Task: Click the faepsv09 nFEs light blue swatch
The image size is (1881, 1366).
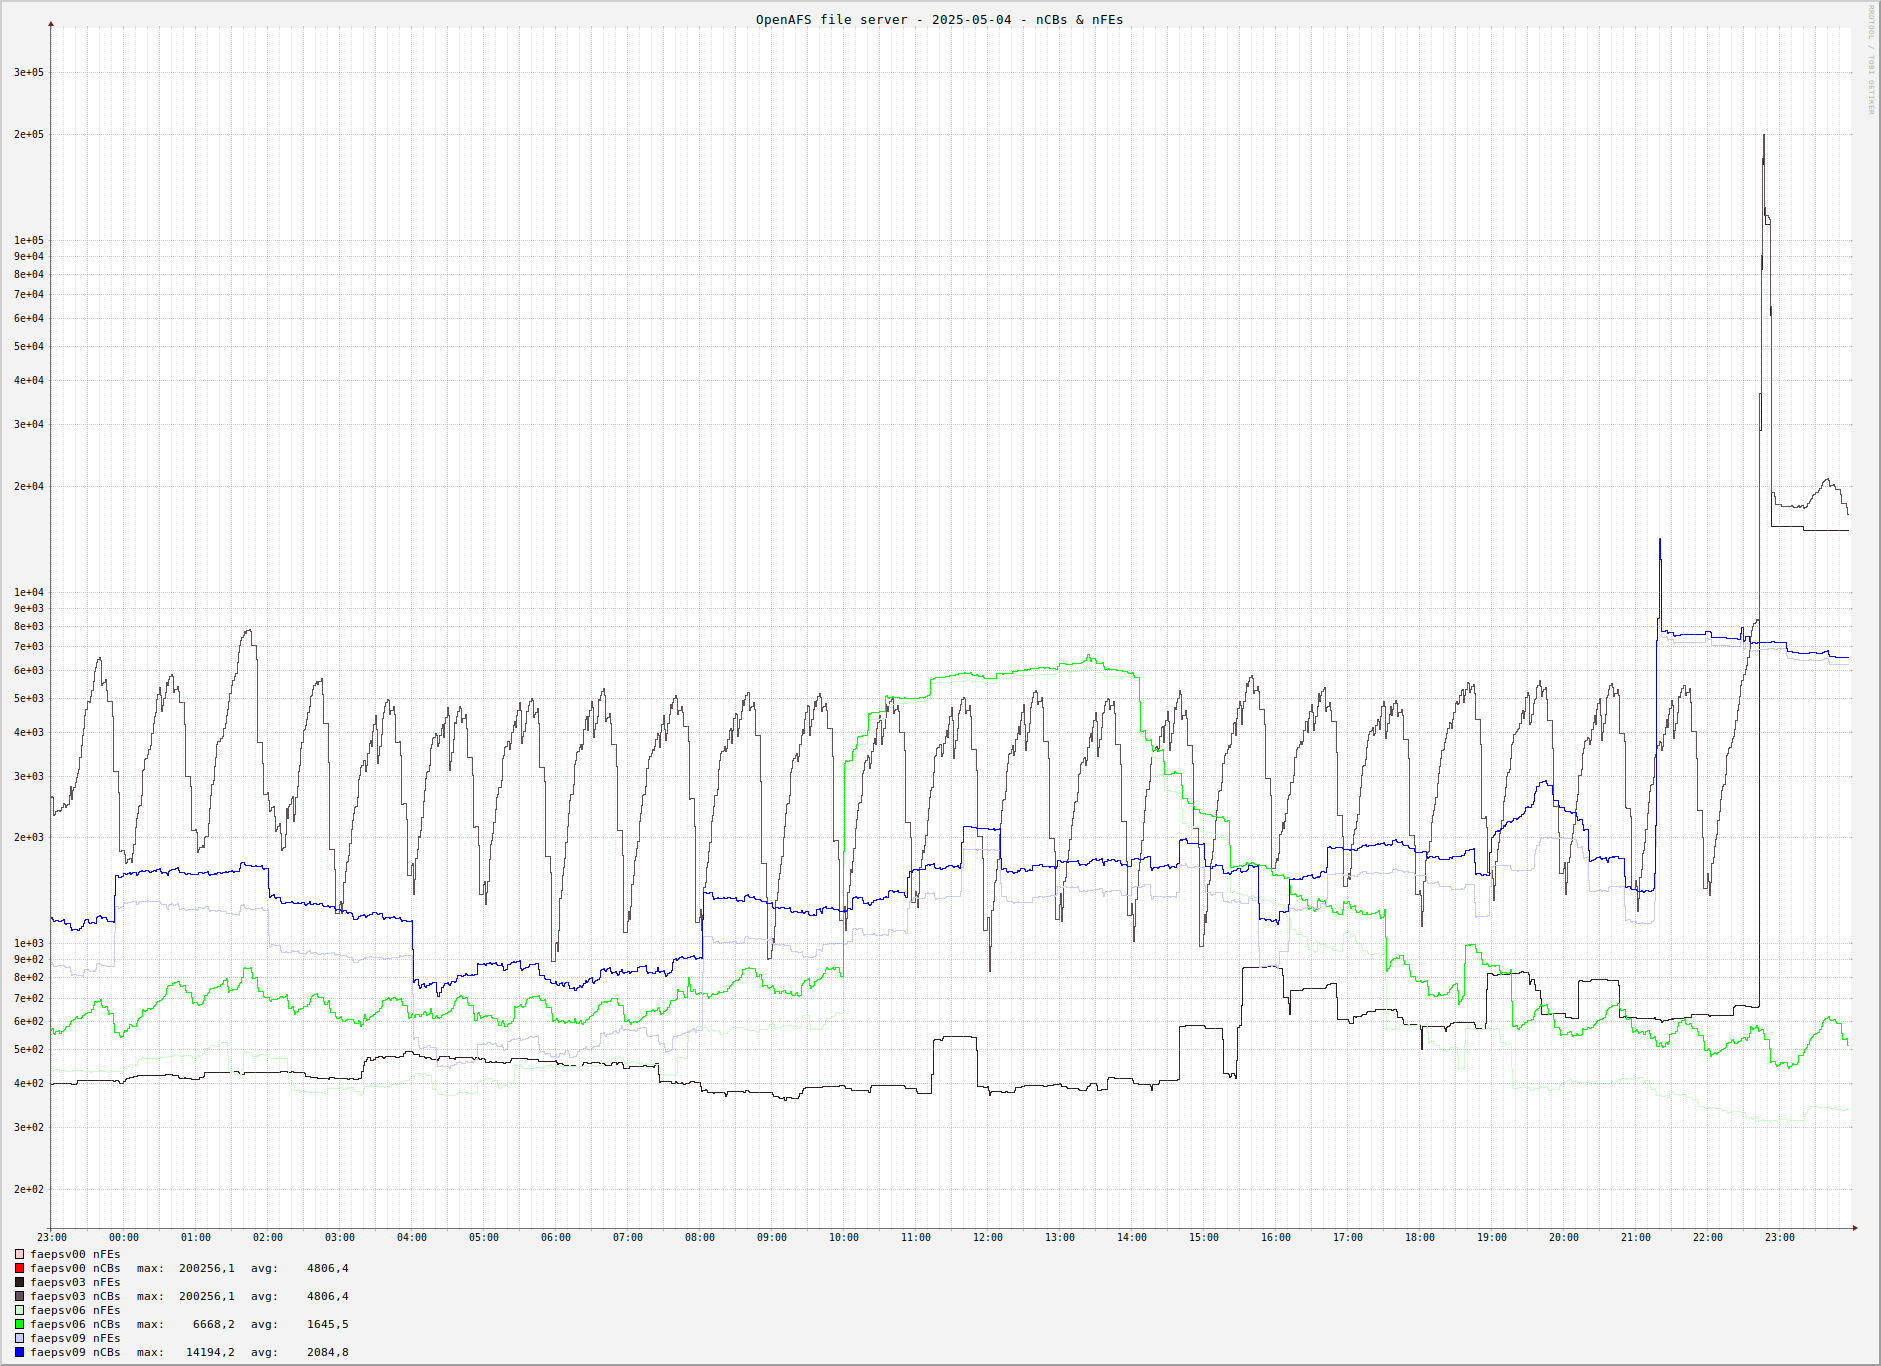Action: [x=19, y=1338]
